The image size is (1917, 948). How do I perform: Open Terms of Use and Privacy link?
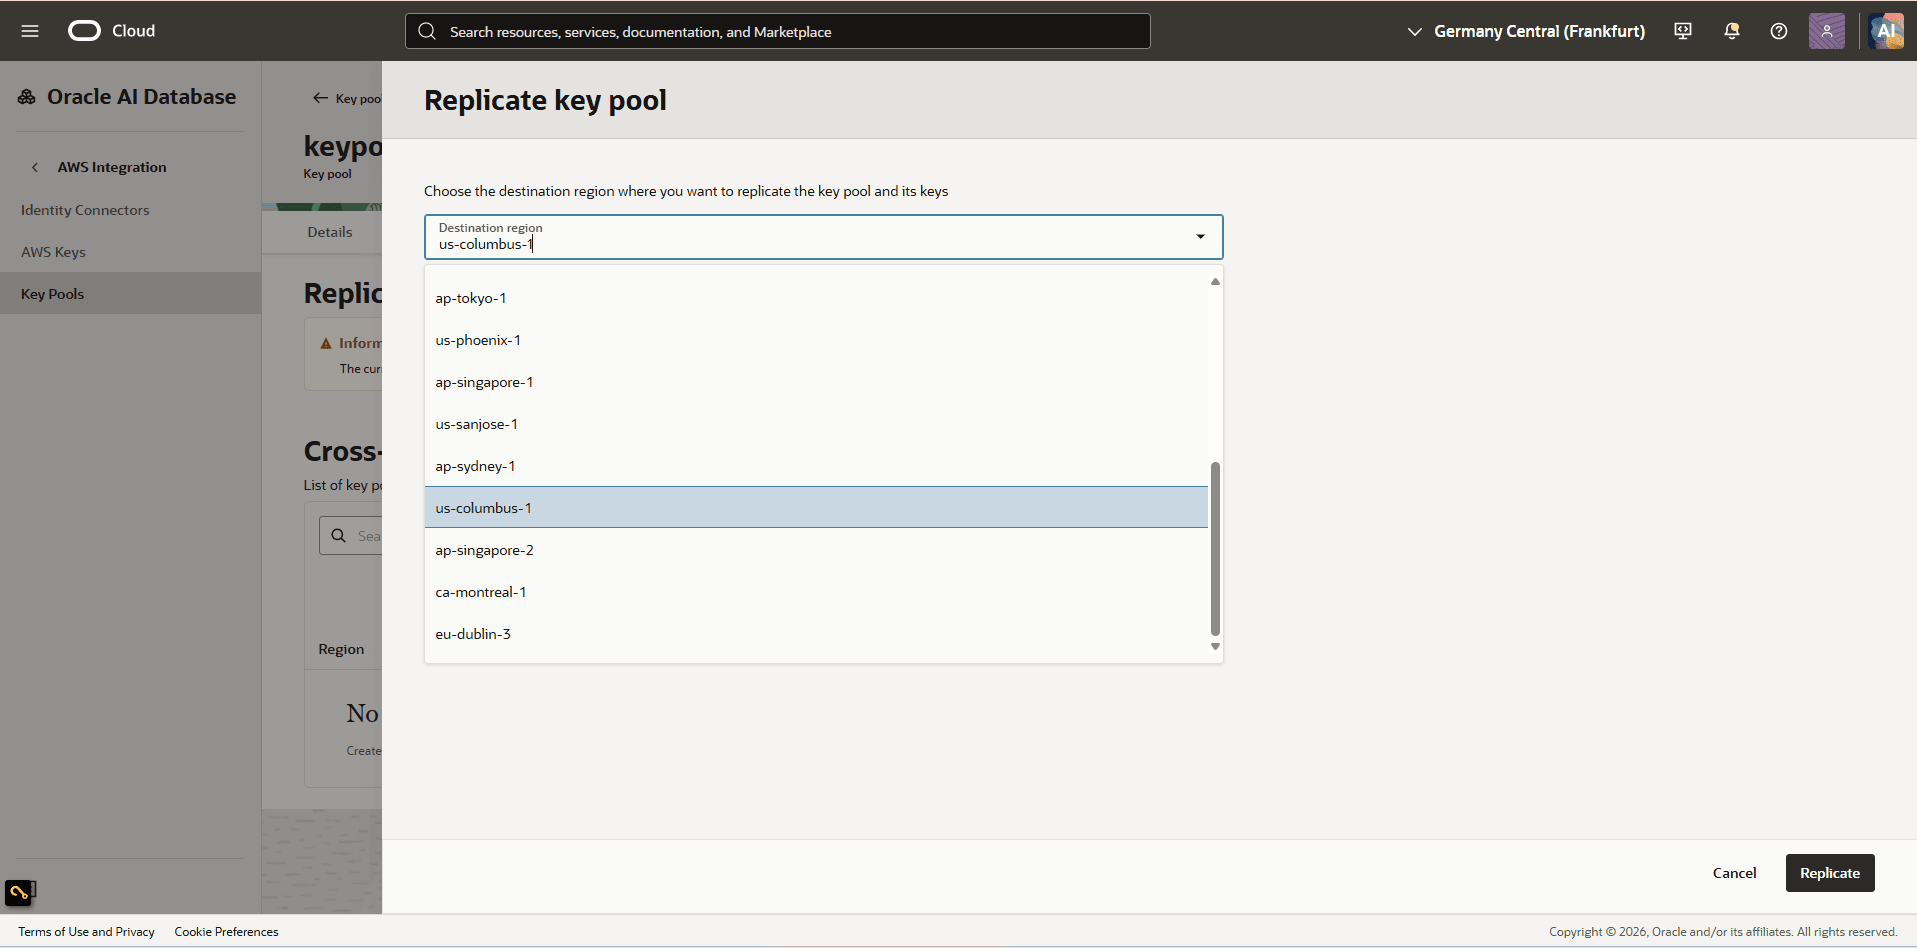(86, 932)
